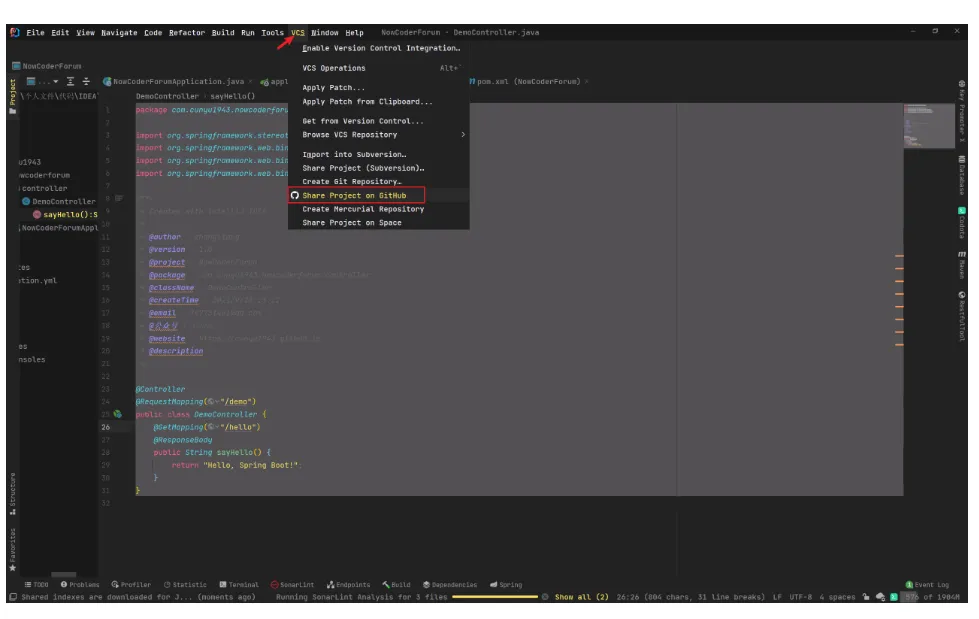This screenshot has height=619, width=979.
Task: Open the Statistic tool window
Action: (x=185, y=585)
